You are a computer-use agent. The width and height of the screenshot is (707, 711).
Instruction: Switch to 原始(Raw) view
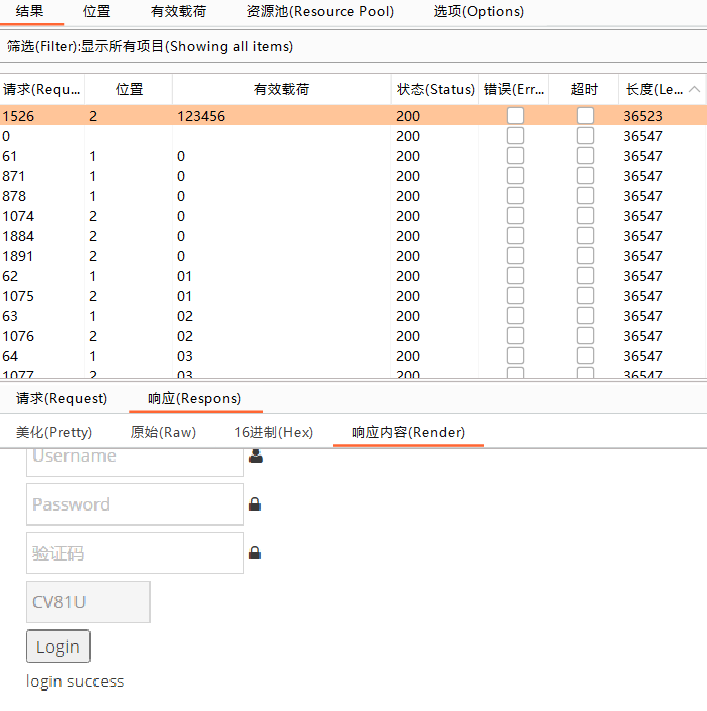click(x=163, y=432)
